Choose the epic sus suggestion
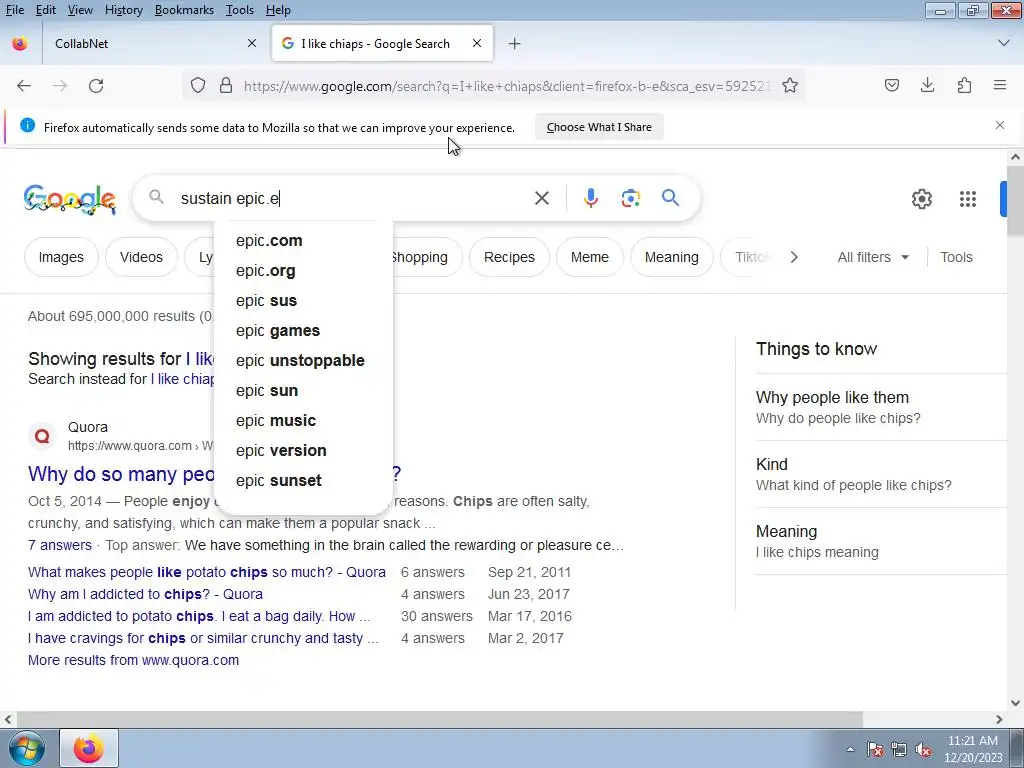The image size is (1024, 768). [x=304, y=300]
